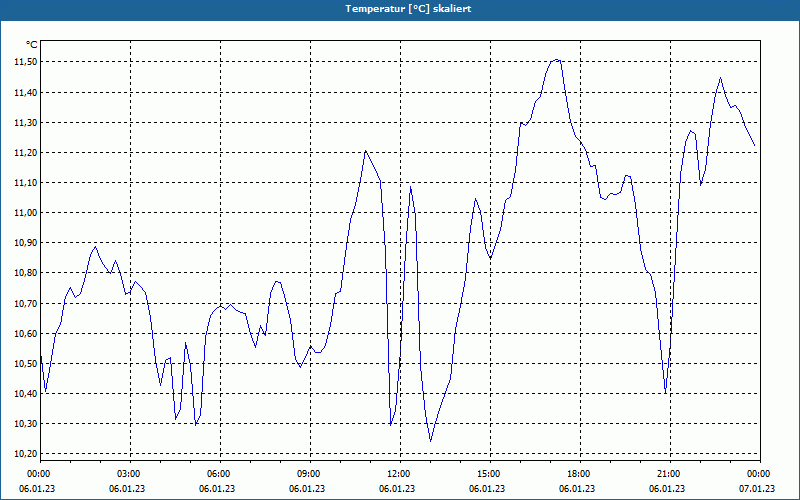Viewport: 800px width, 500px height.
Task: Click the °C unit label on the axis
Action: click(x=32, y=45)
